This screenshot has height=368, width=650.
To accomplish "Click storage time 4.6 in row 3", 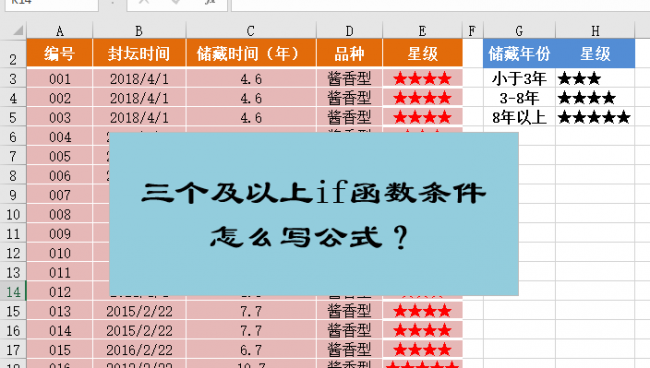I will tap(251, 79).
